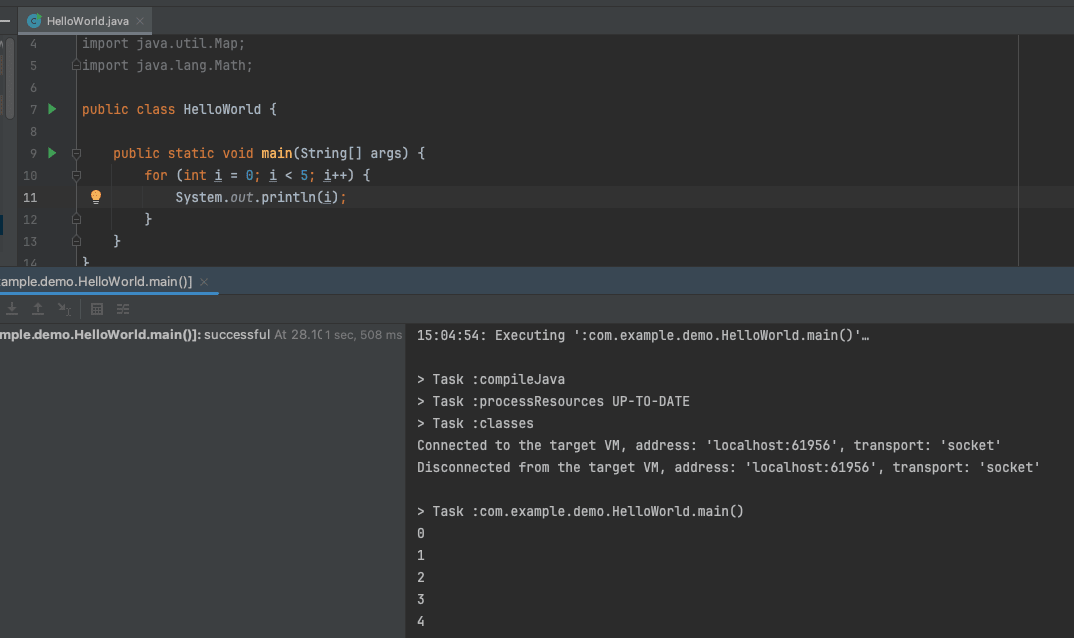The height and width of the screenshot is (638, 1074).
Task: Click the fold end marker on line 13
Action: [76, 241]
